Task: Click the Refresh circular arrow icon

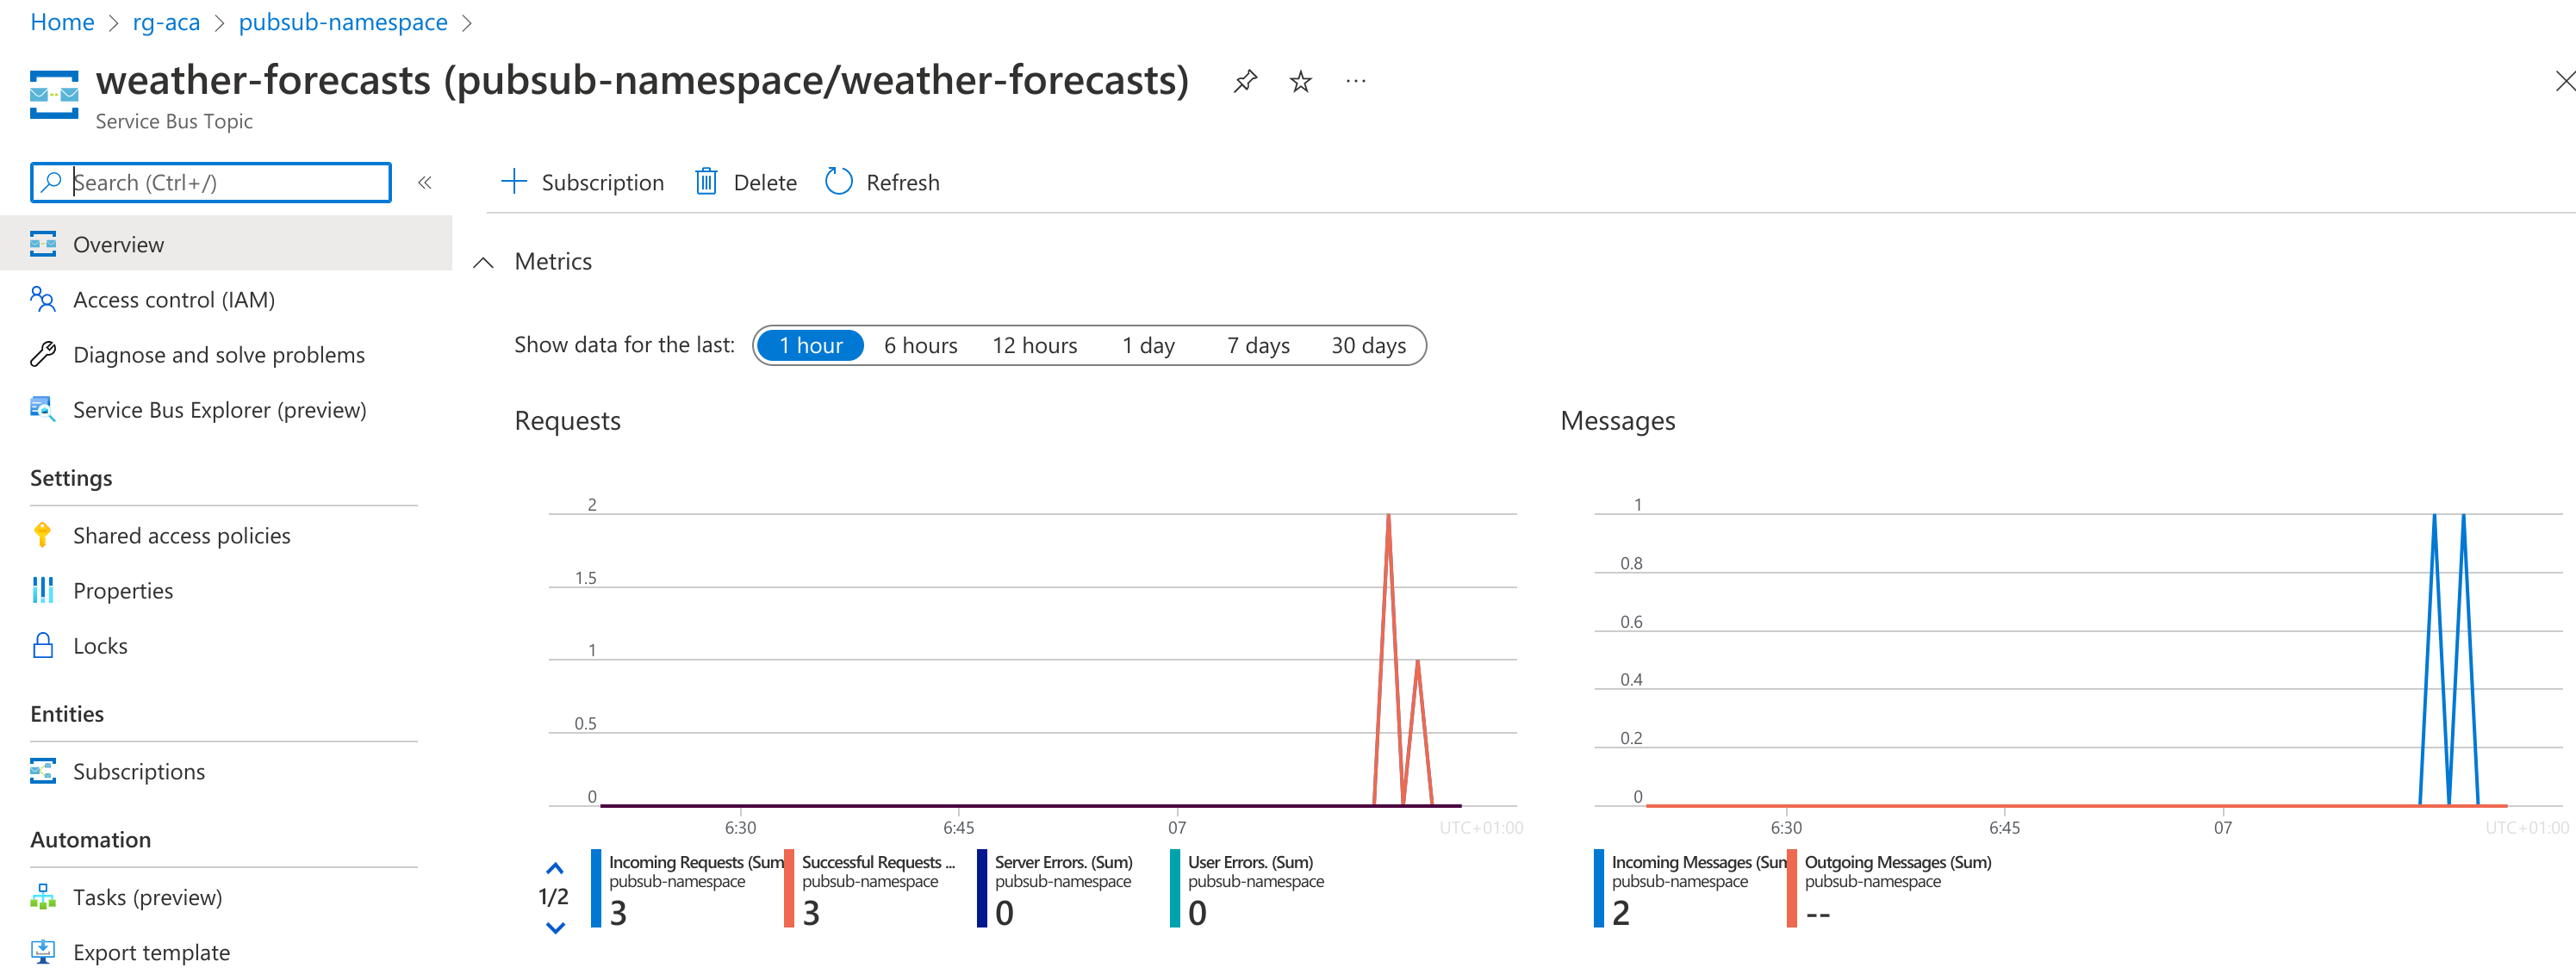Action: 838,182
